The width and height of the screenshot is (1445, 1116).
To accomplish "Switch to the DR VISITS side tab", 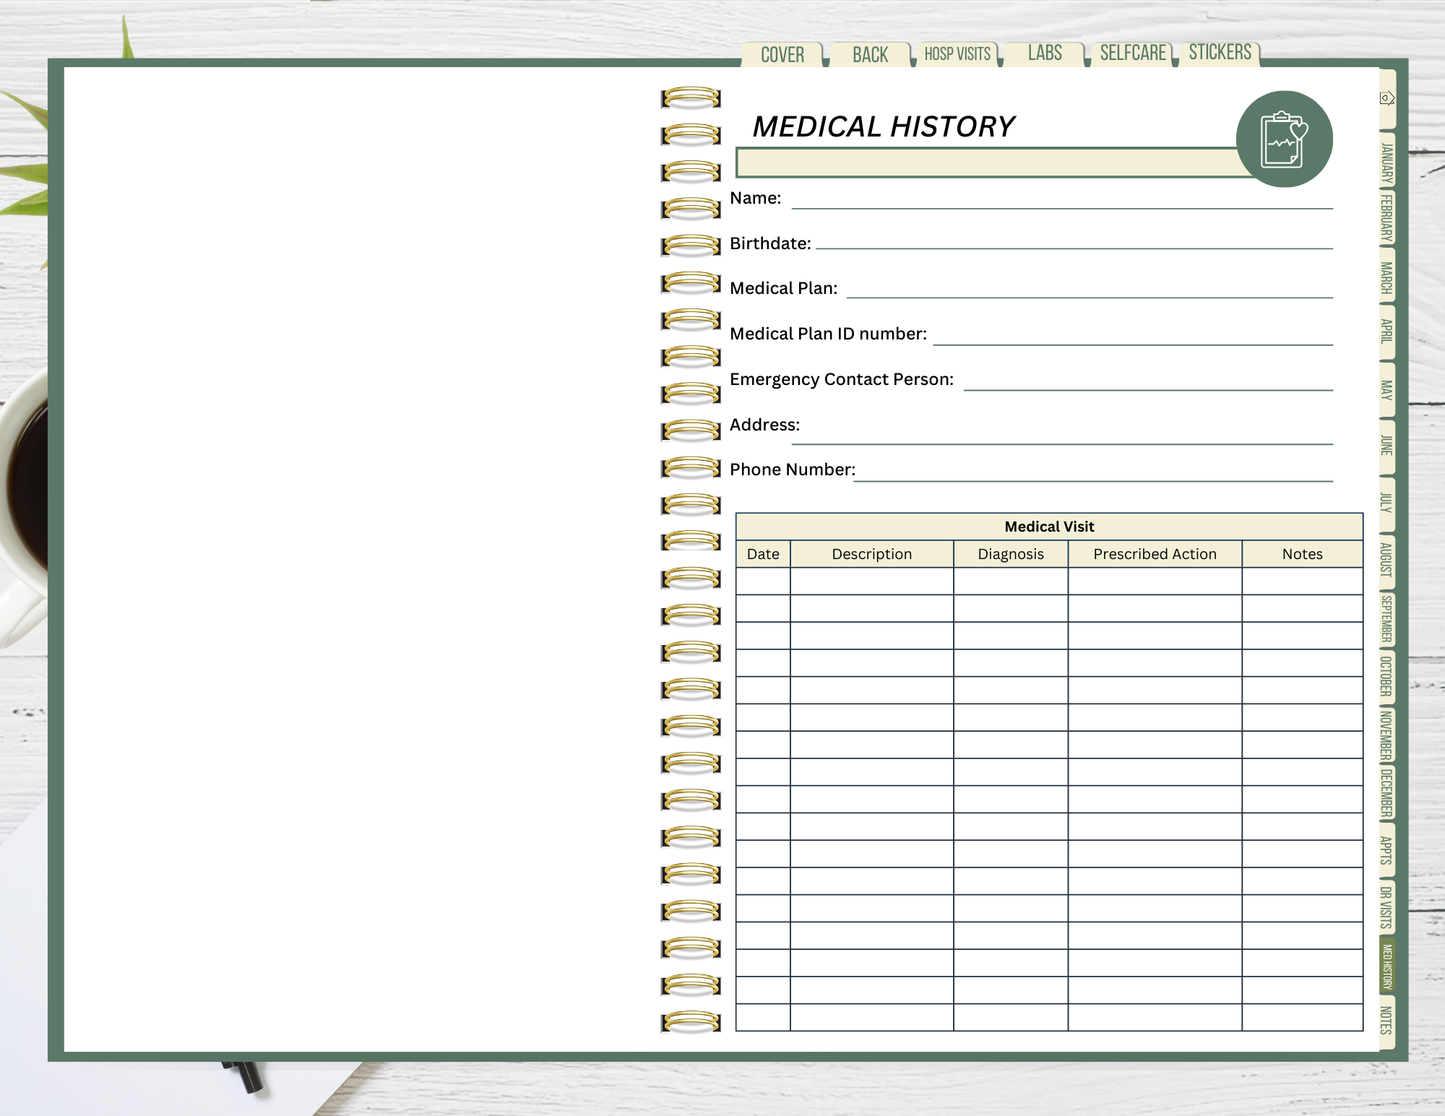I will (x=1387, y=907).
